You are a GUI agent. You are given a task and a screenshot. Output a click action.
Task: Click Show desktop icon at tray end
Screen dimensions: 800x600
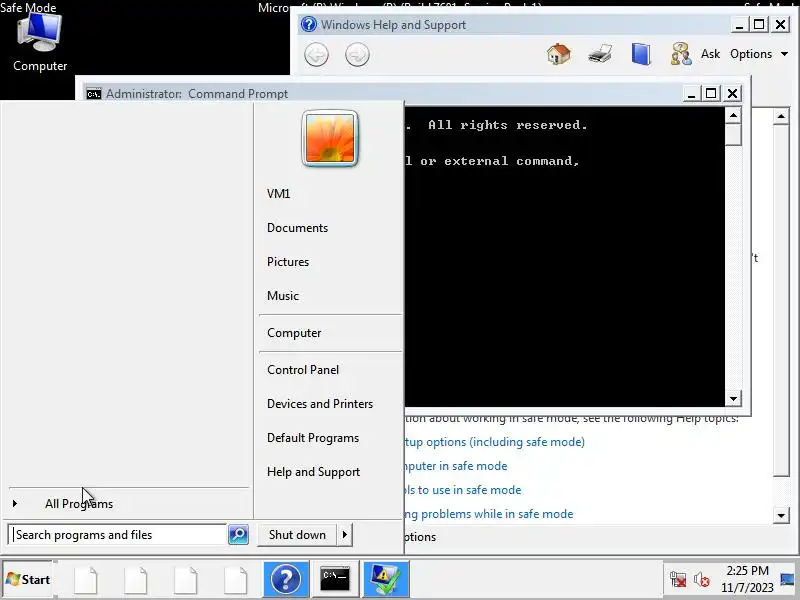(787, 579)
